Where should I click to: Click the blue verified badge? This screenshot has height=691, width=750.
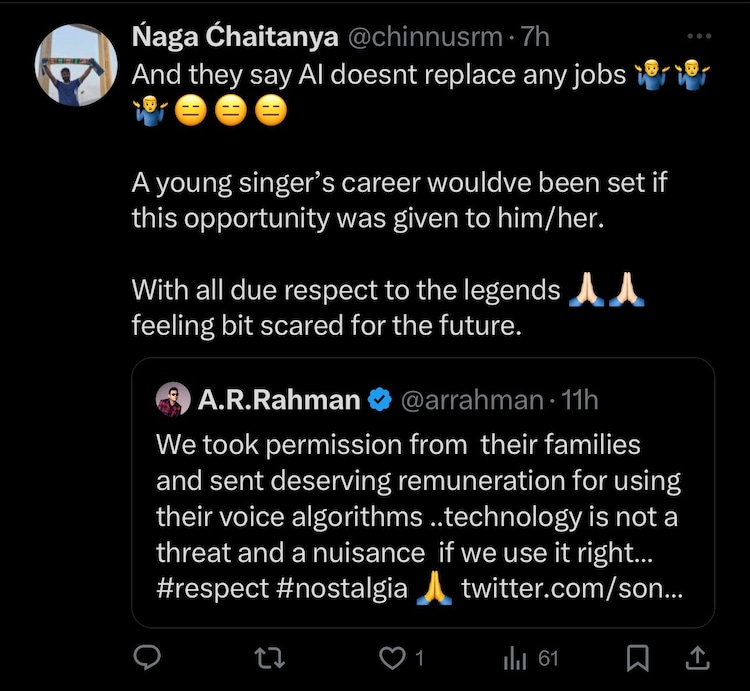pos(380,401)
